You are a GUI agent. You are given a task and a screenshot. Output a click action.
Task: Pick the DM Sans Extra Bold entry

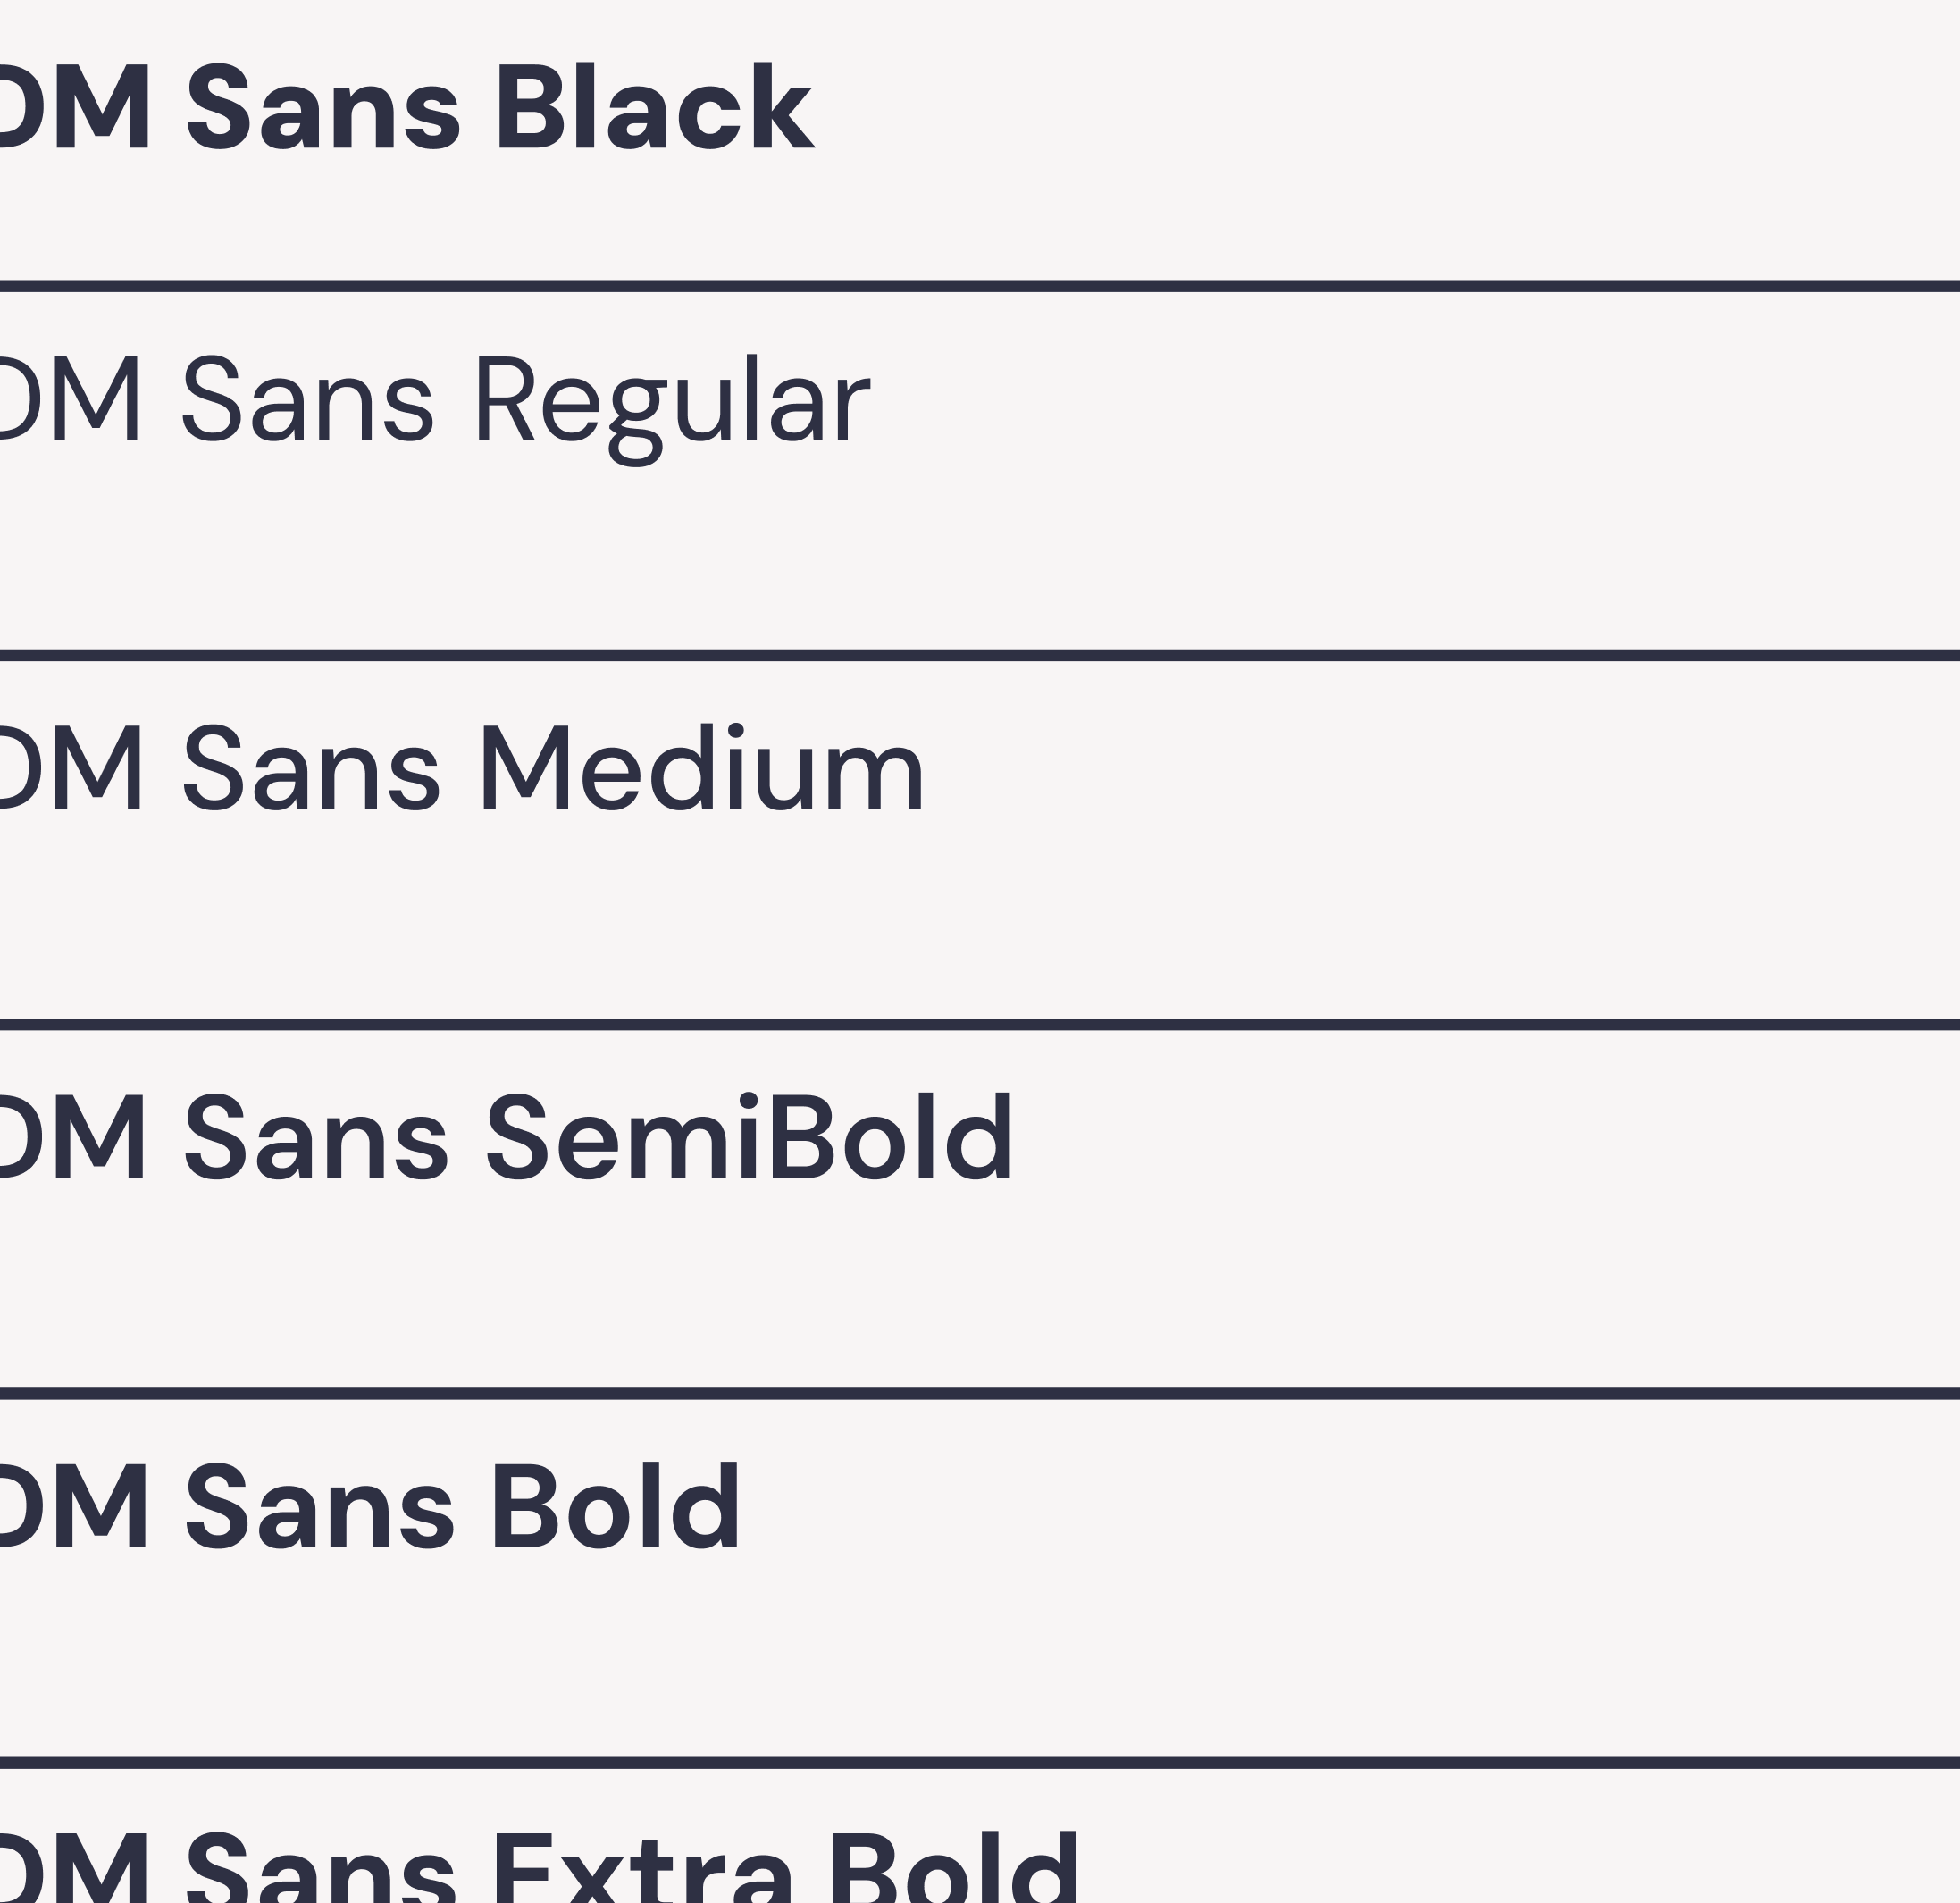[540, 1870]
